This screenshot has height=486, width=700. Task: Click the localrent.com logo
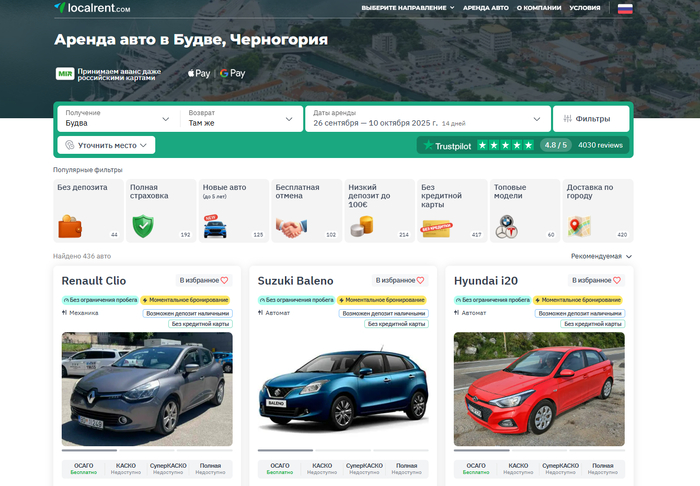point(92,8)
